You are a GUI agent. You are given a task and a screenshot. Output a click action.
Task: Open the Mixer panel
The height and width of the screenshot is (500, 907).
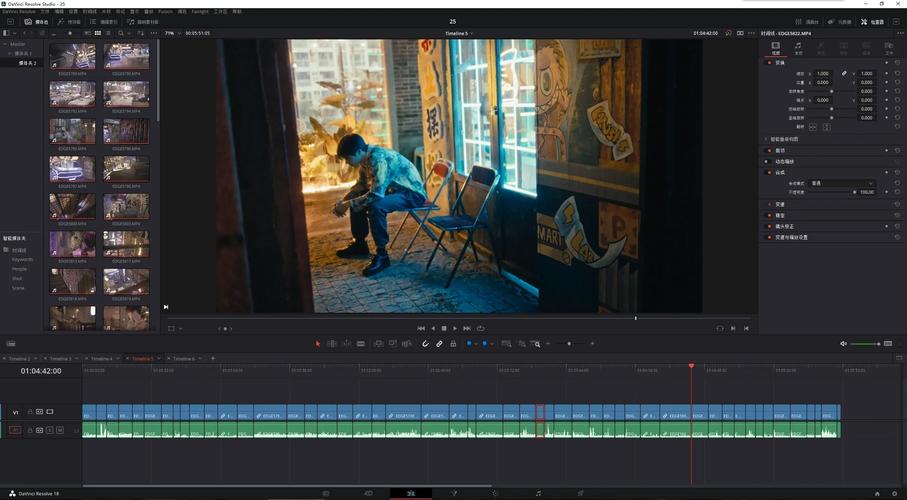pyautogui.click(x=807, y=21)
